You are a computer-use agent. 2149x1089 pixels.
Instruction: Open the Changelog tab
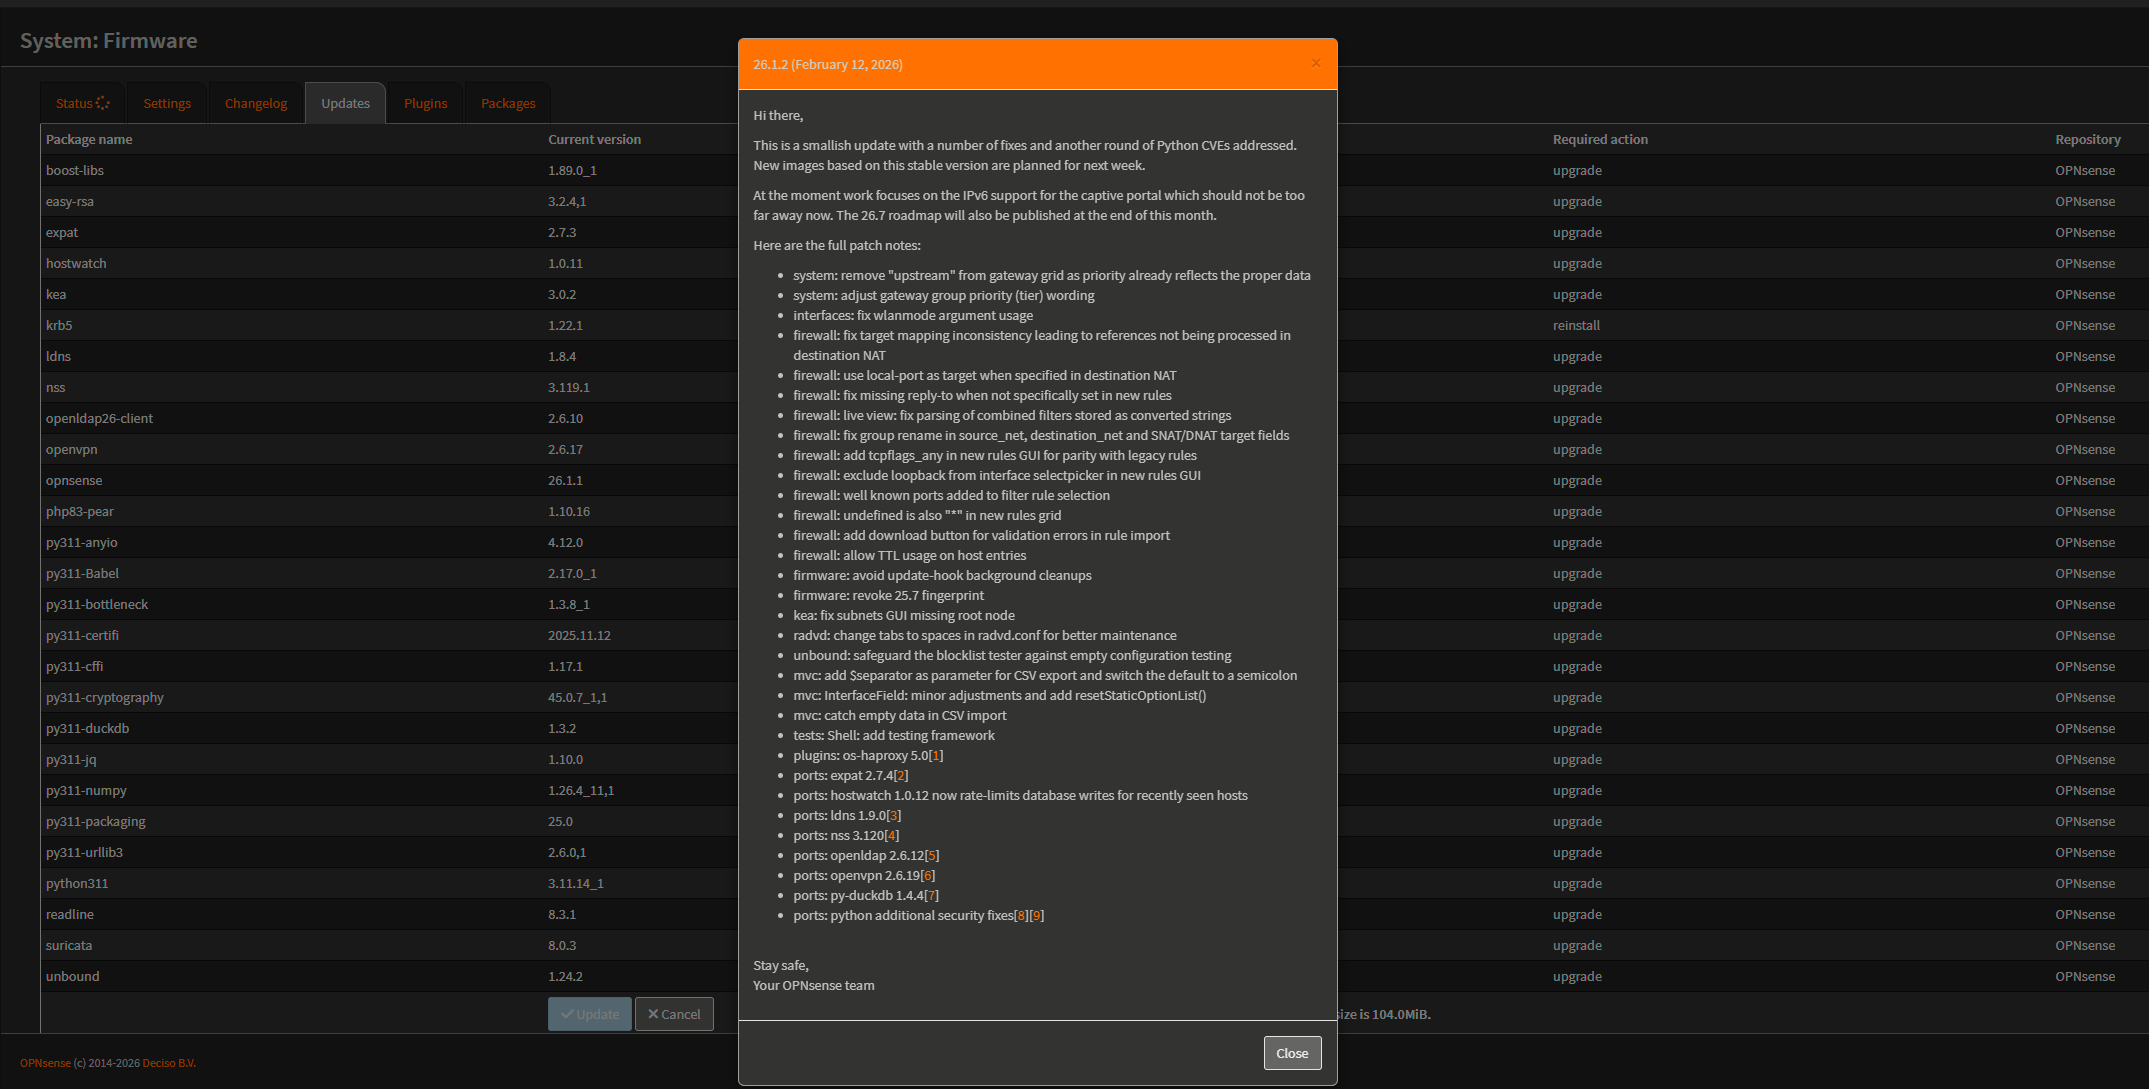256,103
